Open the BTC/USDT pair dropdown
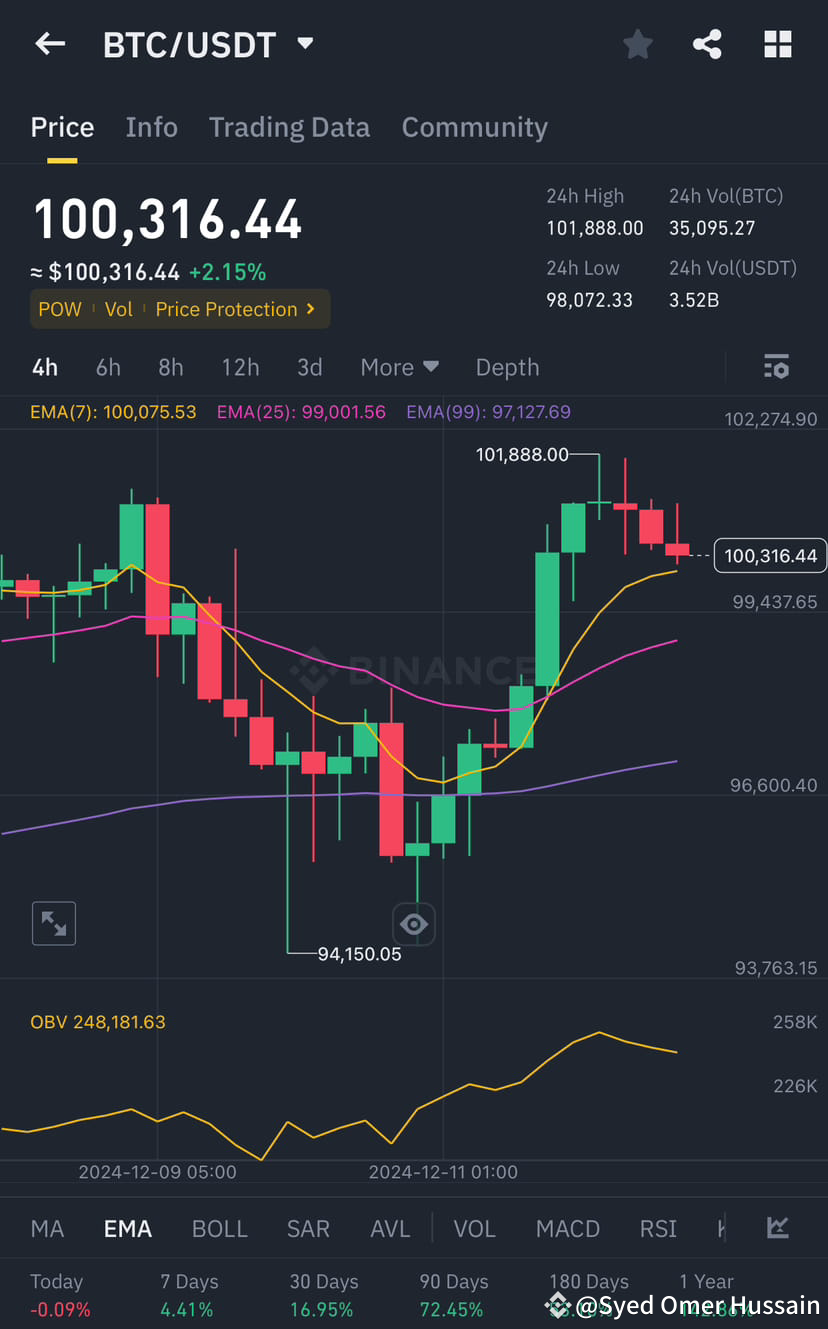 (x=306, y=43)
